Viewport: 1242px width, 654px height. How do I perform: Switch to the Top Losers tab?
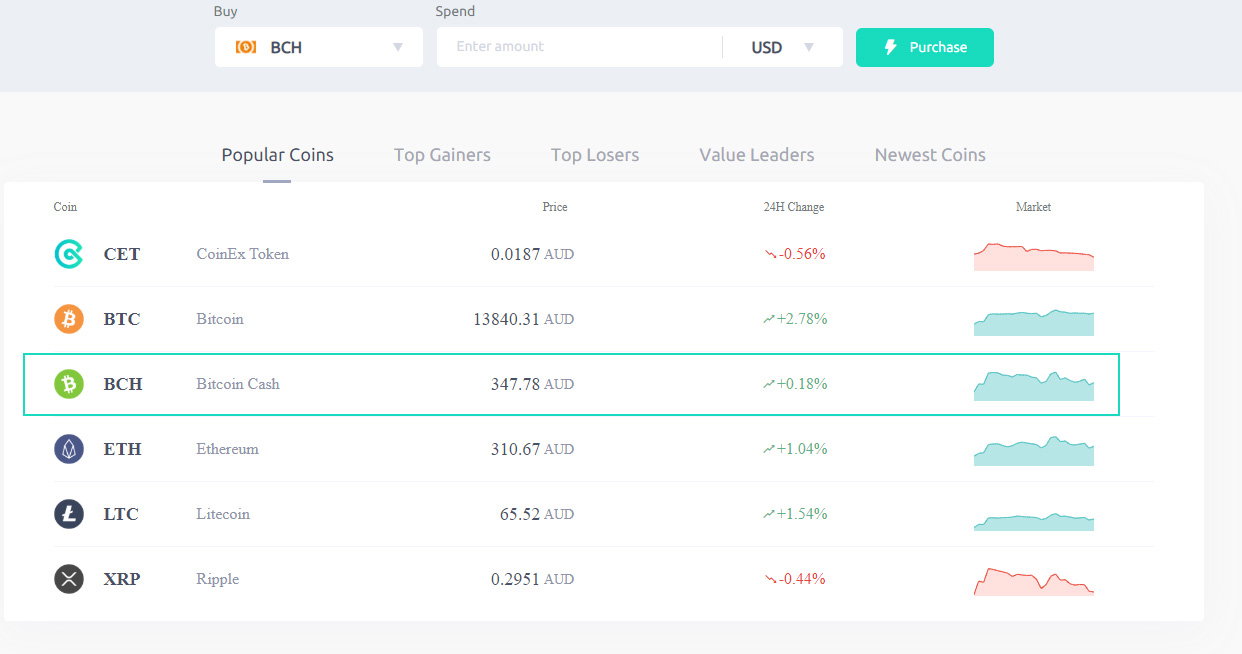click(595, 155)
